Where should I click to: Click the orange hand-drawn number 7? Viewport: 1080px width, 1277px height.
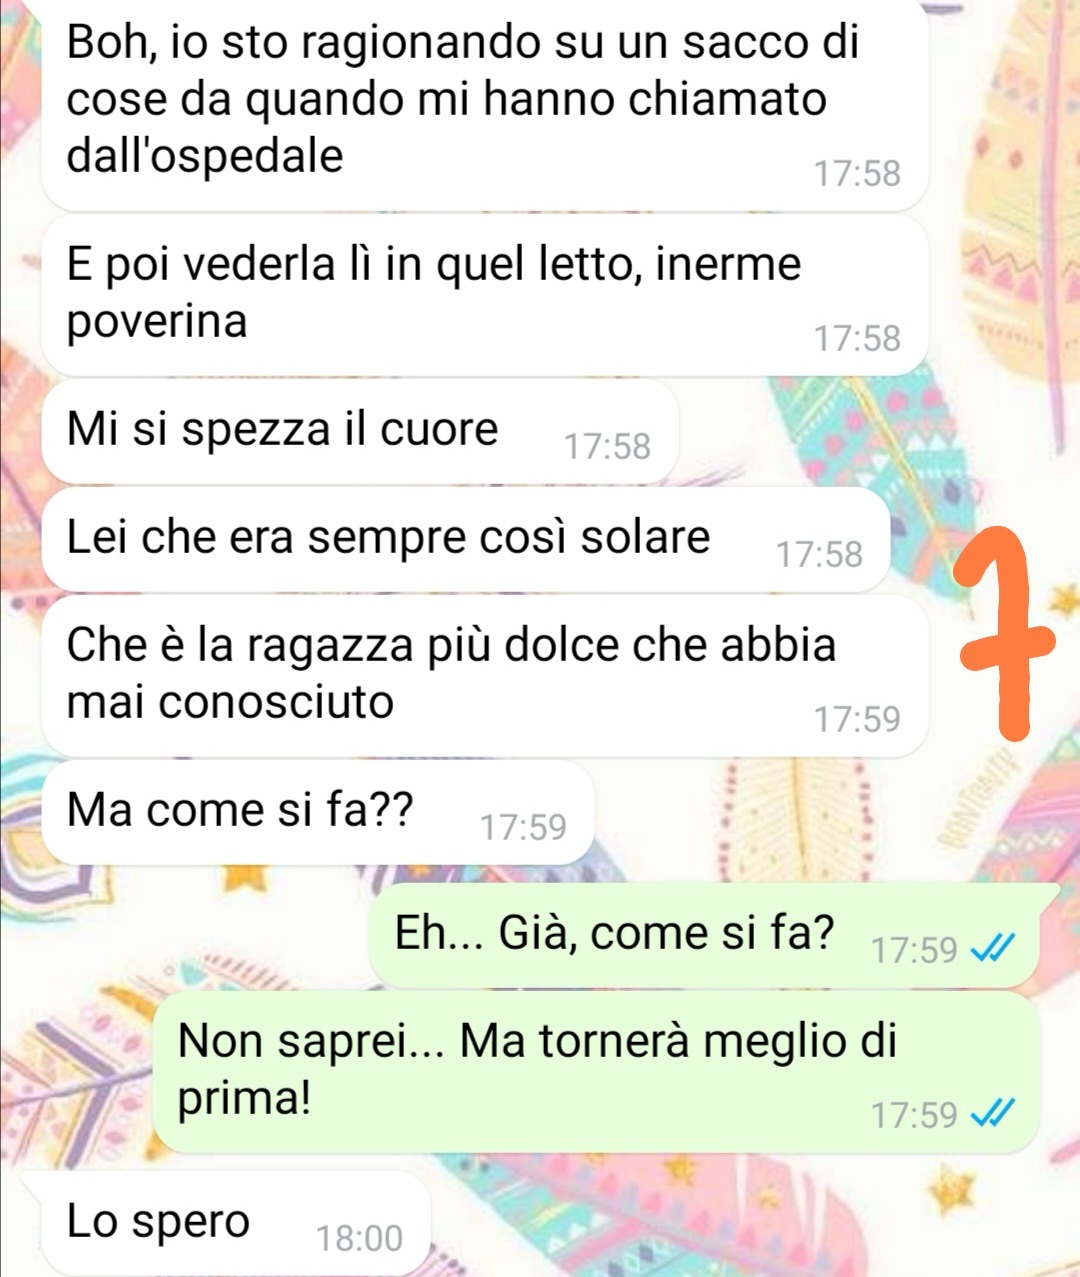1005,637
